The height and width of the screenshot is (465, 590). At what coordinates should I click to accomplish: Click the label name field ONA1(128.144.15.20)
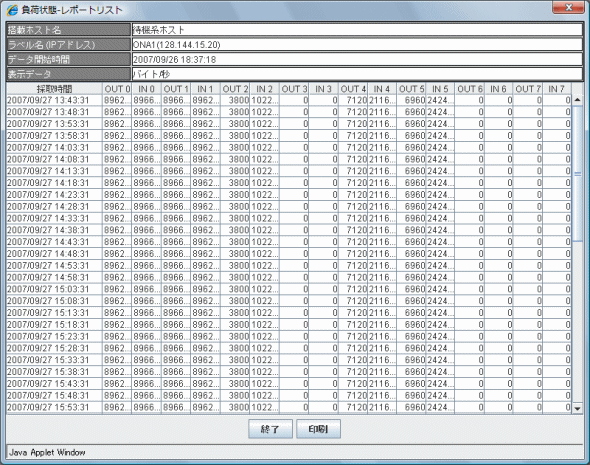click(x=357, y=44)
